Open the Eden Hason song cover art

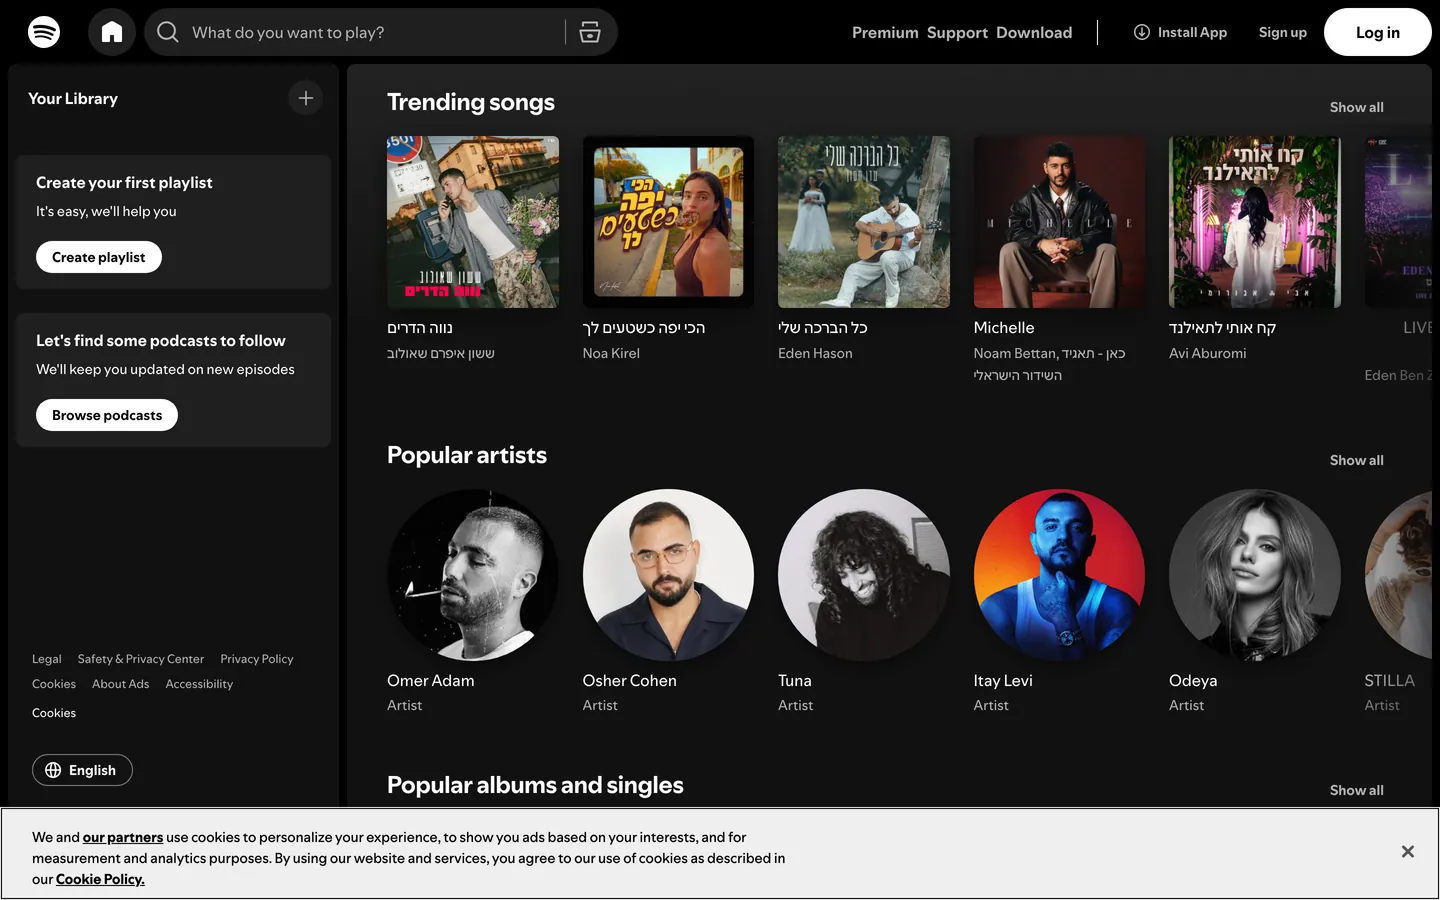pos(864,222)
